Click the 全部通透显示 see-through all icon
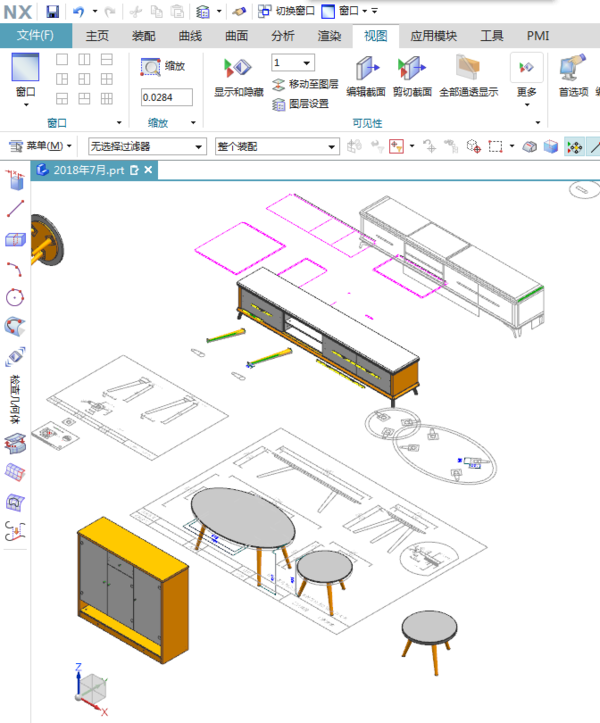 [x=469, y=77]
